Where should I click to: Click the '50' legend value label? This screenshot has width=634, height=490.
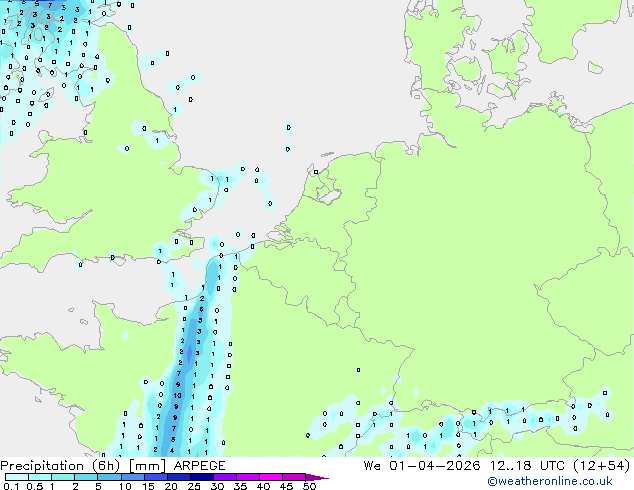click(x=309, y=486)
